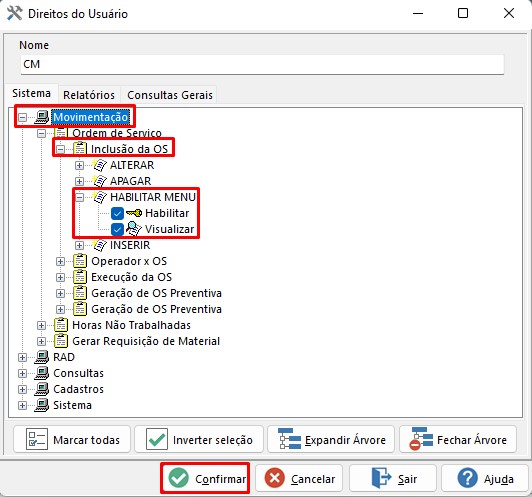Select the Horas Não Trabalhadas label
This screenshot has width=532, height=497.
[x=131, y=325]
